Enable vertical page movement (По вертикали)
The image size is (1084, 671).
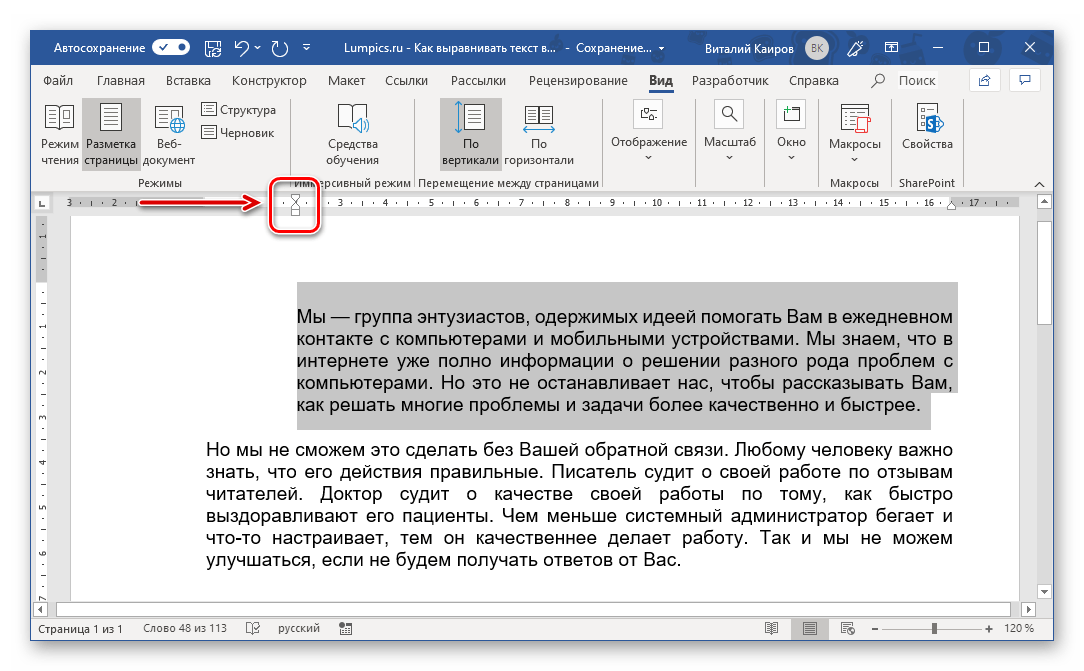click(470, 135)
